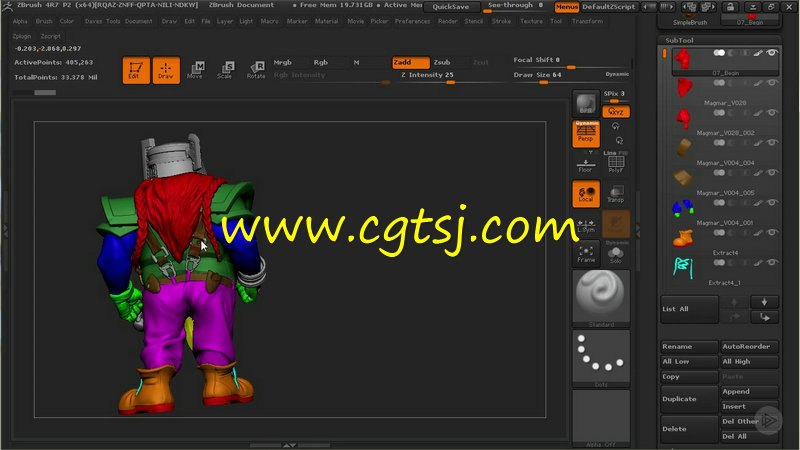800x450 pixels.
Task: Click the DefaultZScript button
Action: click(609, 7)
